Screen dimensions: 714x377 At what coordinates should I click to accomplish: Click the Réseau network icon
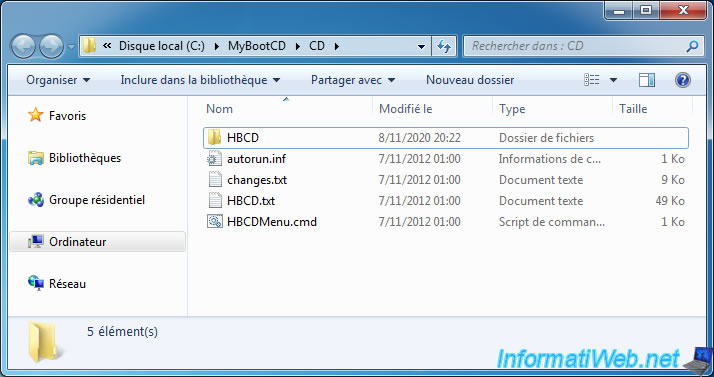tap(36, 283)
